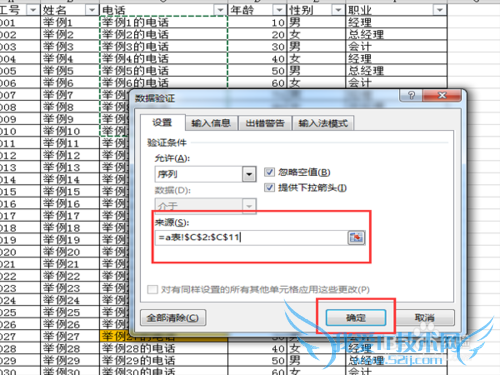Select the age cell with value 30 in row 003
500x375 pixels.
tap(257, 46)
